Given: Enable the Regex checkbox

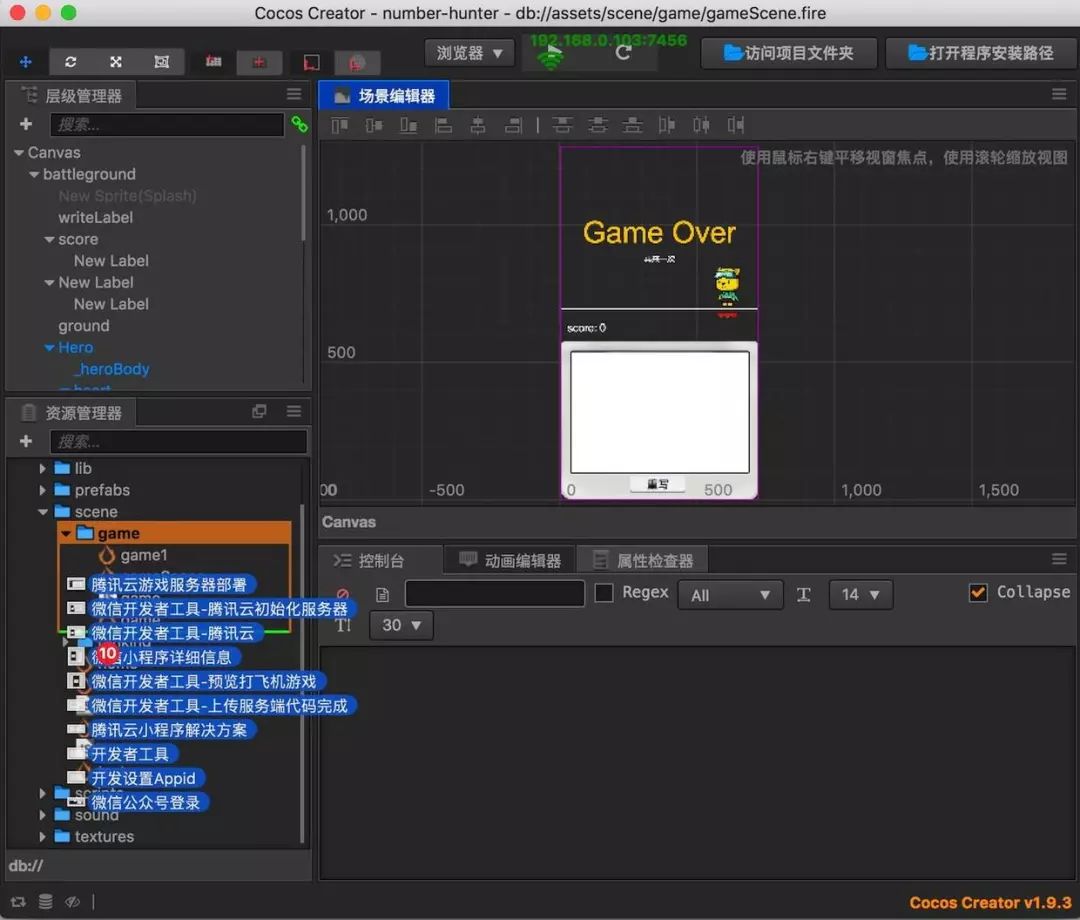Looking at the screenshot, I should (x=604, y=593).
